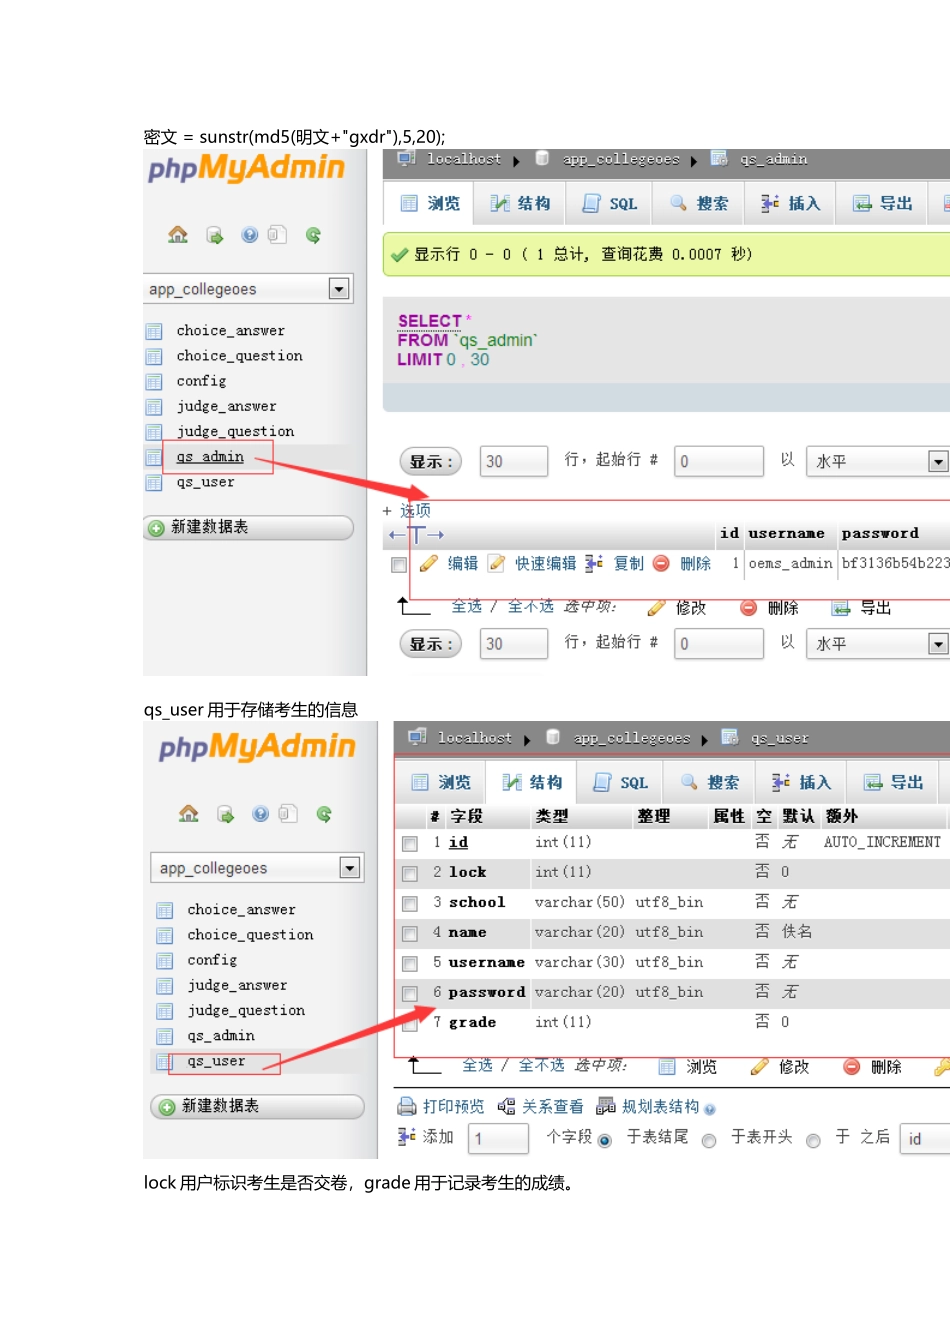Tick the checkbox for field school
Screen dimensions: 950x1344
[x=410, y=904]
